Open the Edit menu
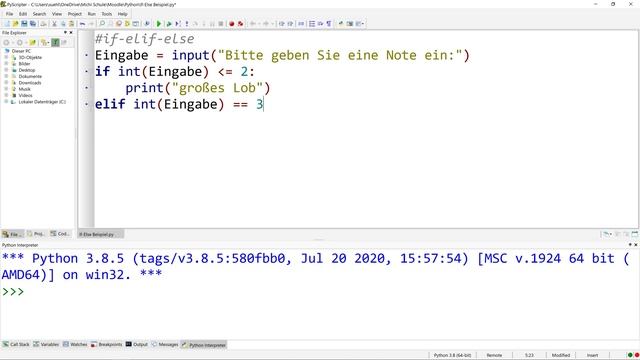 pos(23,14)
